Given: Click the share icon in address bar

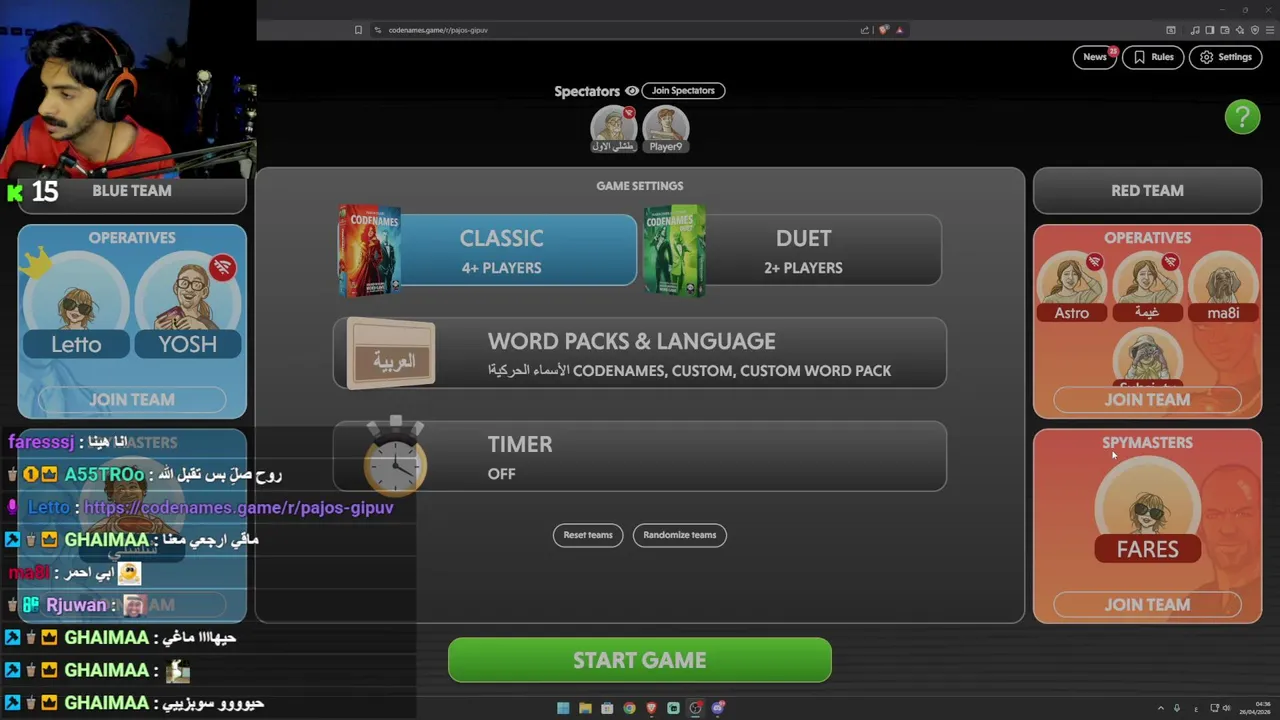Looking at the screenshot, I should 865,30.
